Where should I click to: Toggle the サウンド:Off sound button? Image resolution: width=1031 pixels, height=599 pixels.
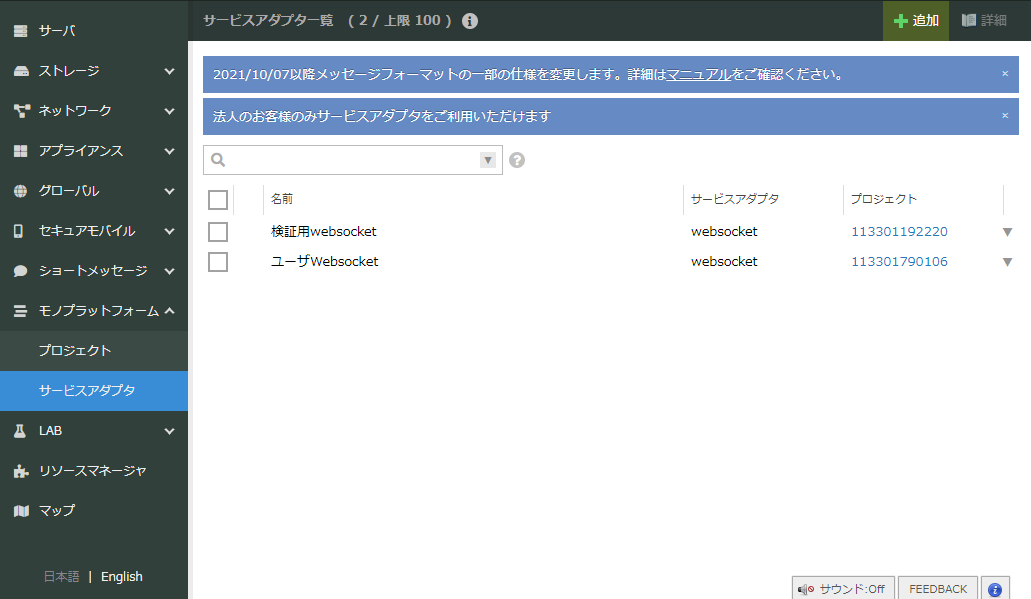click(843, 589)
